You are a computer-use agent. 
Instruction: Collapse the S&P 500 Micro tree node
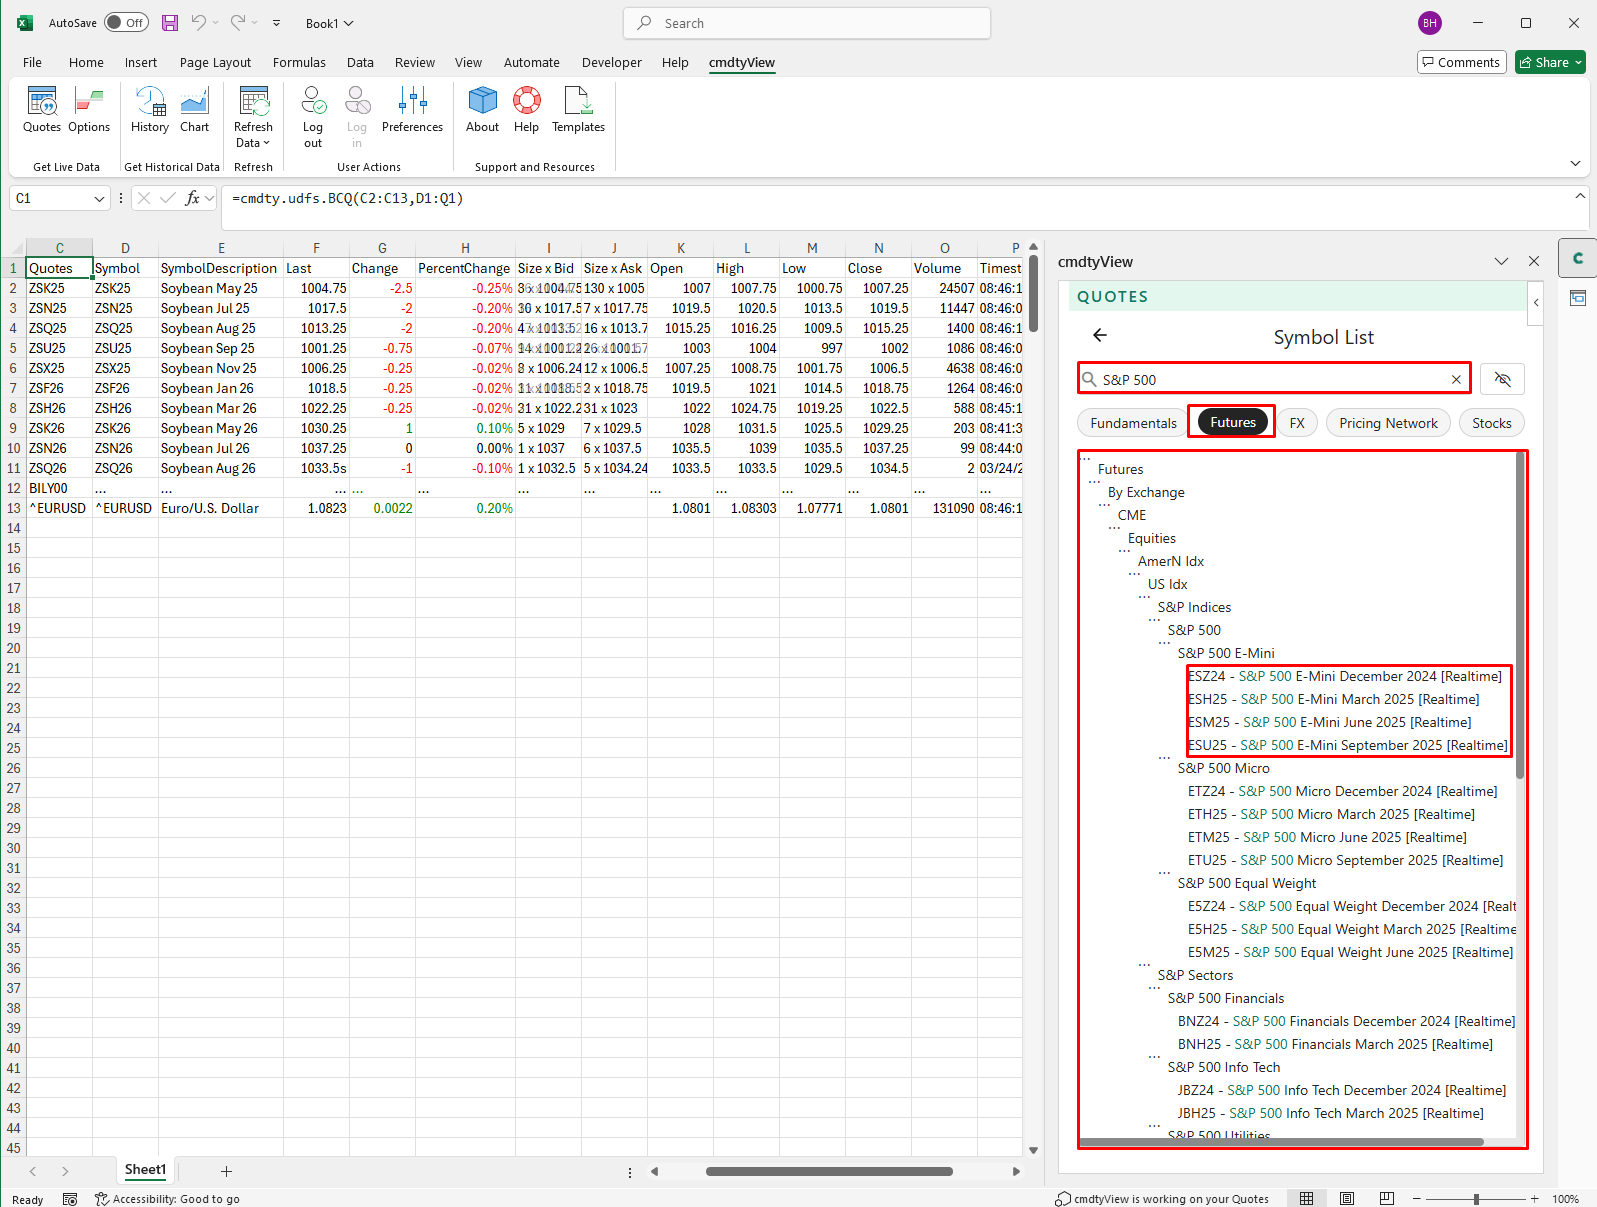(1164, 758)
